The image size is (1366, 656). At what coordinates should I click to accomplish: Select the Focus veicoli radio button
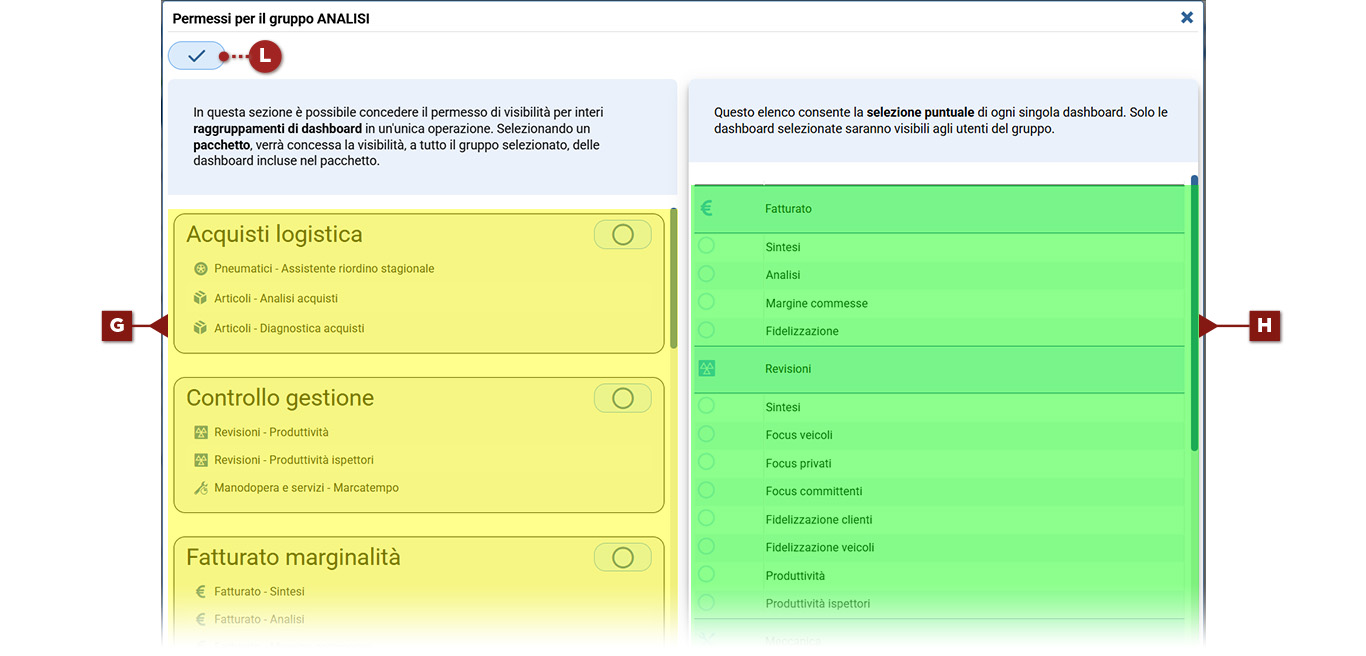click(x=706, y=434)
